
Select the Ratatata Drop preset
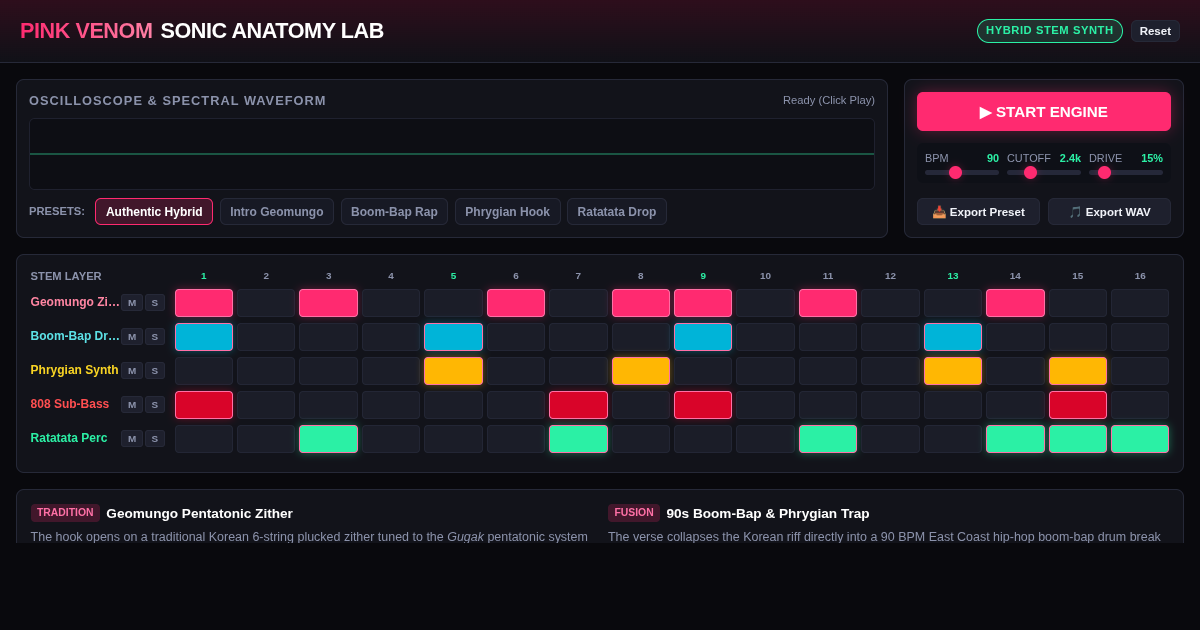[617, 212]
